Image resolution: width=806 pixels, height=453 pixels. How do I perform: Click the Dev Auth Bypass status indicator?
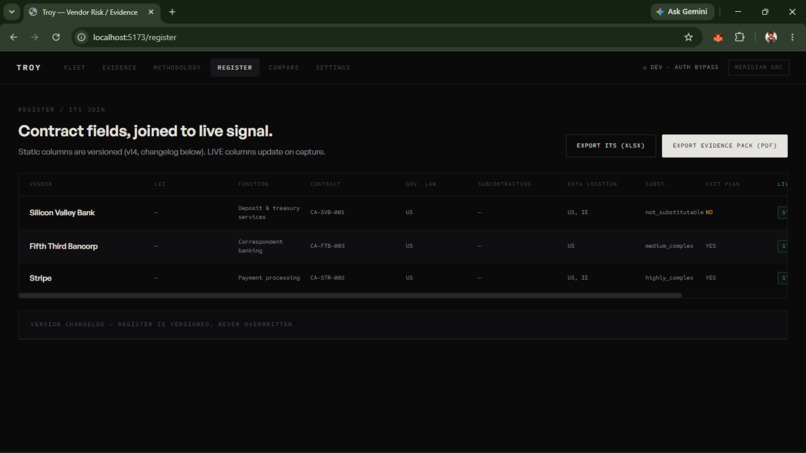[681, 67]
